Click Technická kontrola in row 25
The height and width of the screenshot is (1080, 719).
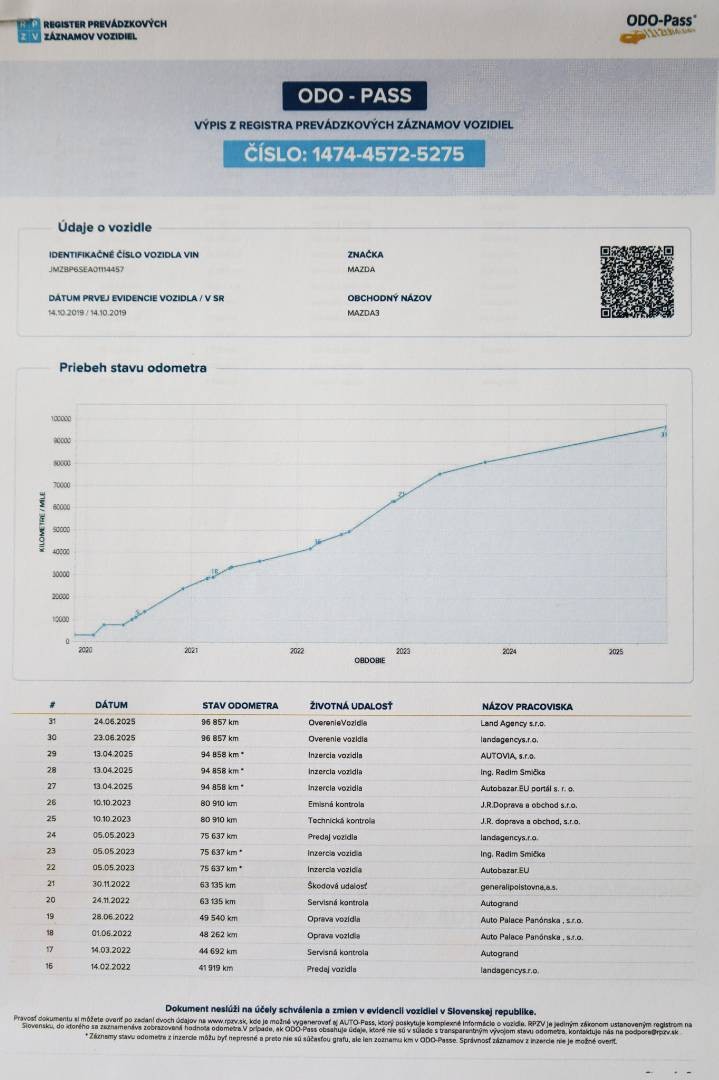342,821
